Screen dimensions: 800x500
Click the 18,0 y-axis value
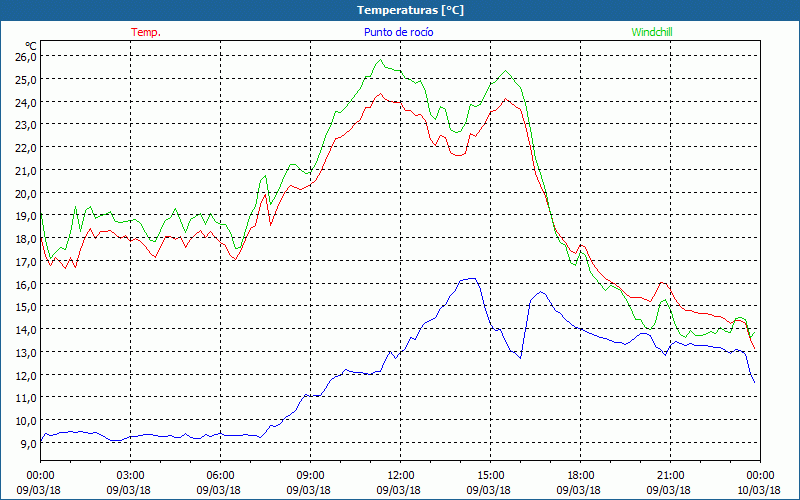(26, 238)
